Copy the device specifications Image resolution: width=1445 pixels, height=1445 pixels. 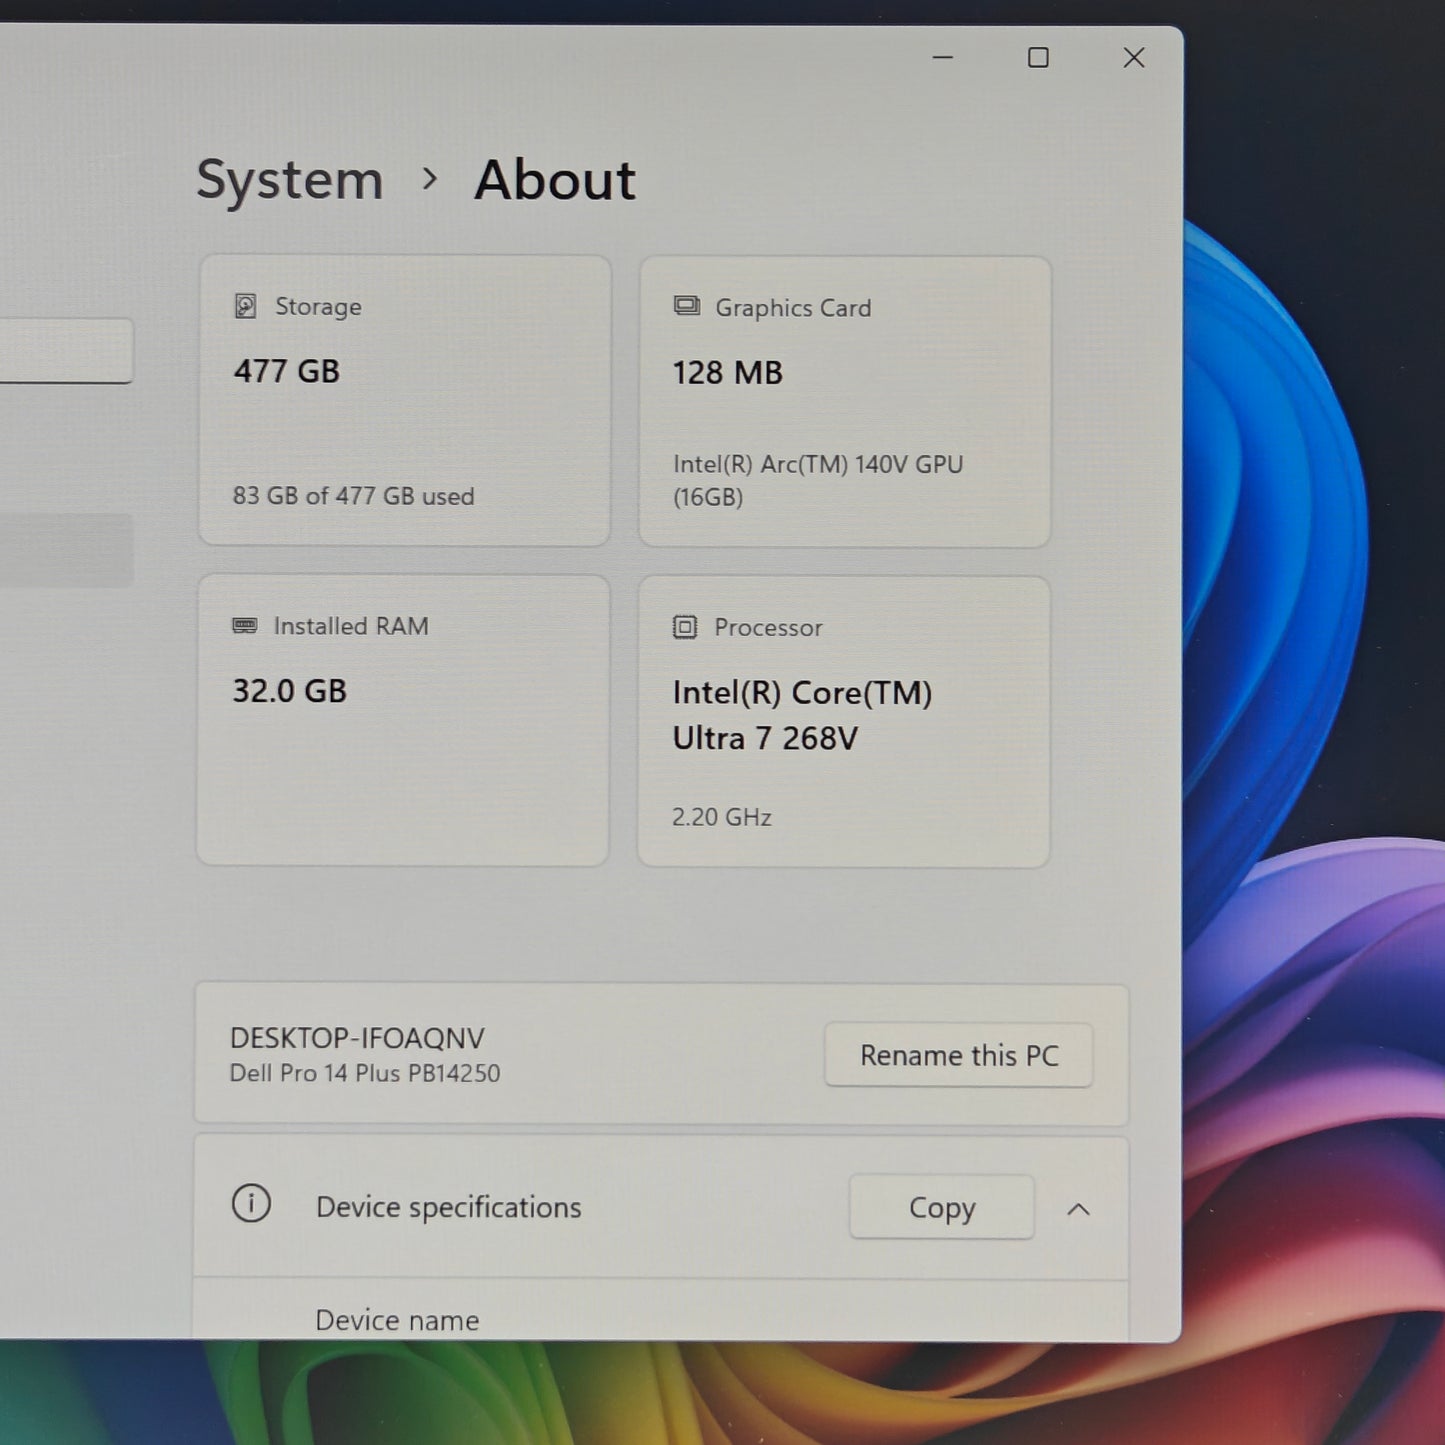pyautogui.click(x=941, y=1207)
